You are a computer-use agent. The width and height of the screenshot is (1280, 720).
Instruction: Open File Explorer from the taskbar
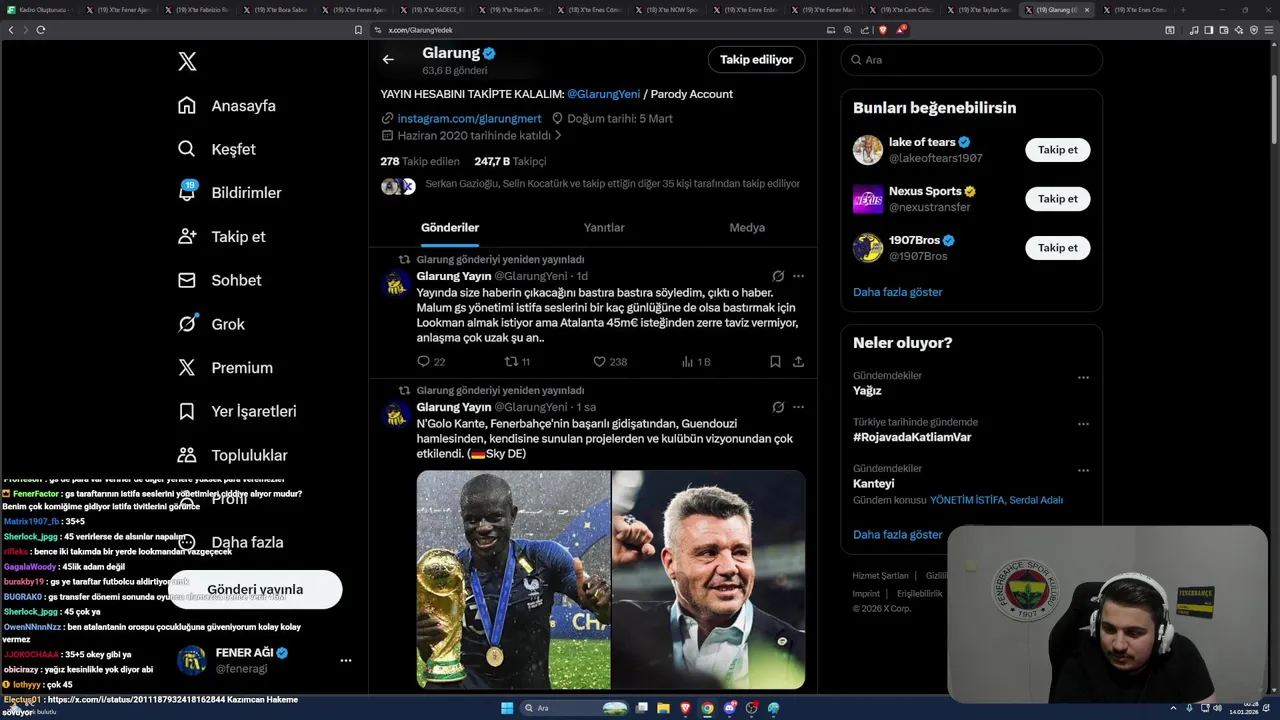click(x=663, y=708)
